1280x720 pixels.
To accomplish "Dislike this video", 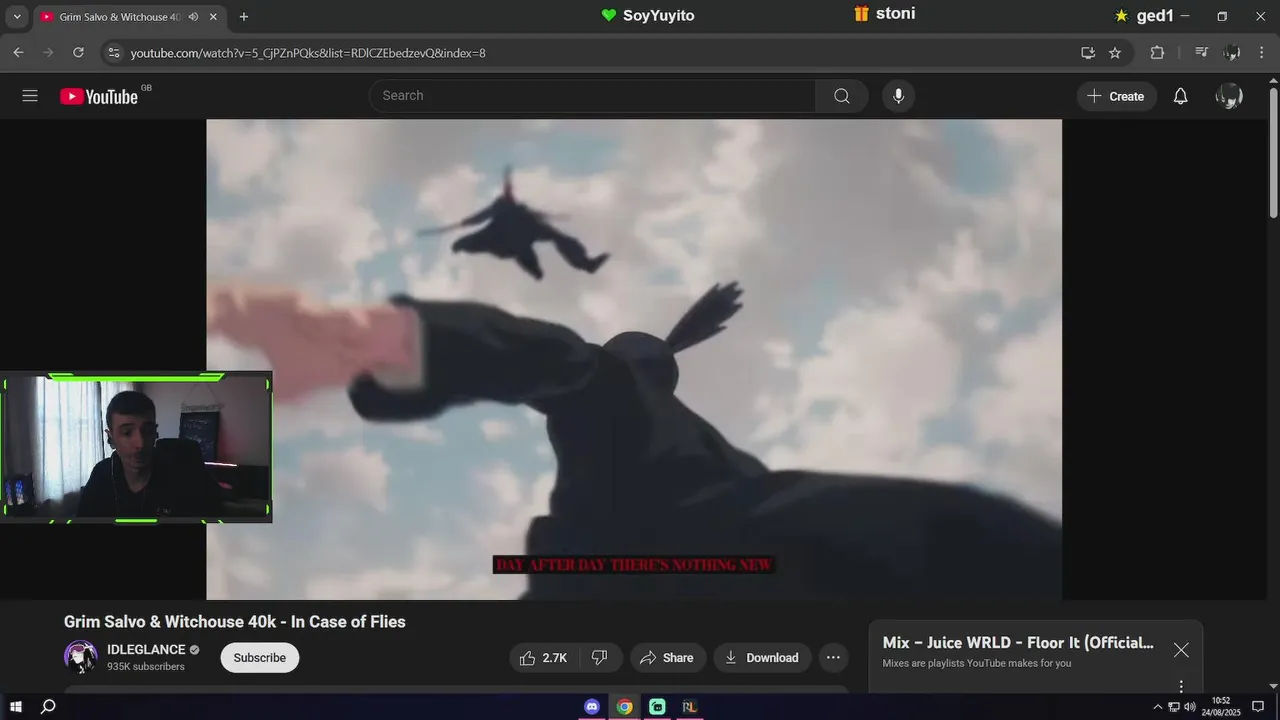I will tap(600, 657).
